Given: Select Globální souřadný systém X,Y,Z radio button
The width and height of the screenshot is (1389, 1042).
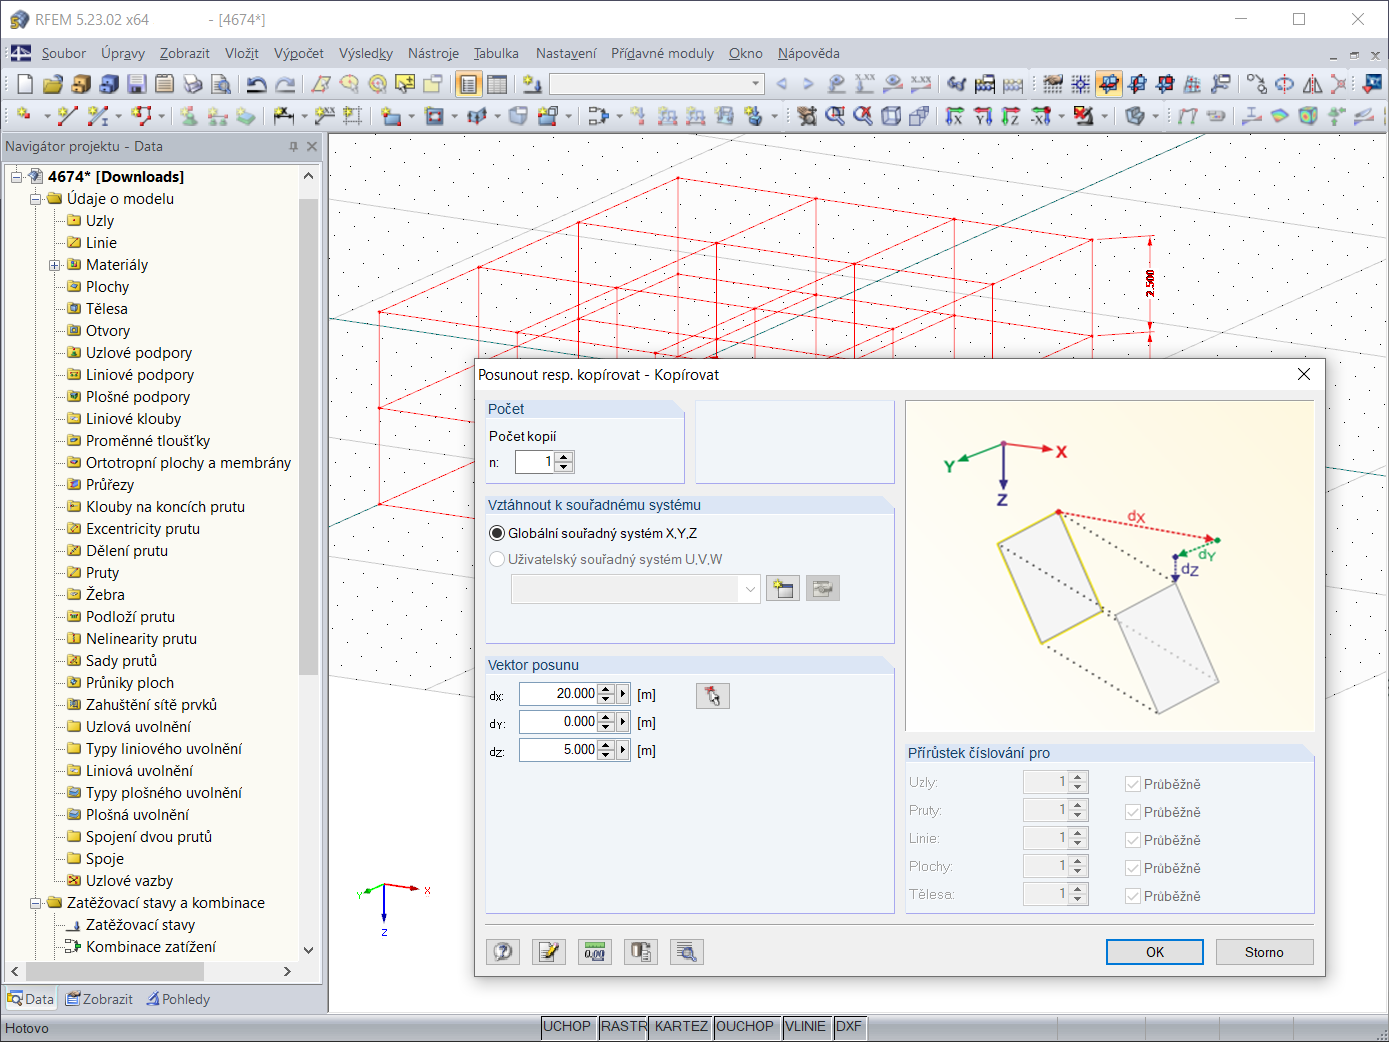Looking at the screenshot, I should coord(497,533).
